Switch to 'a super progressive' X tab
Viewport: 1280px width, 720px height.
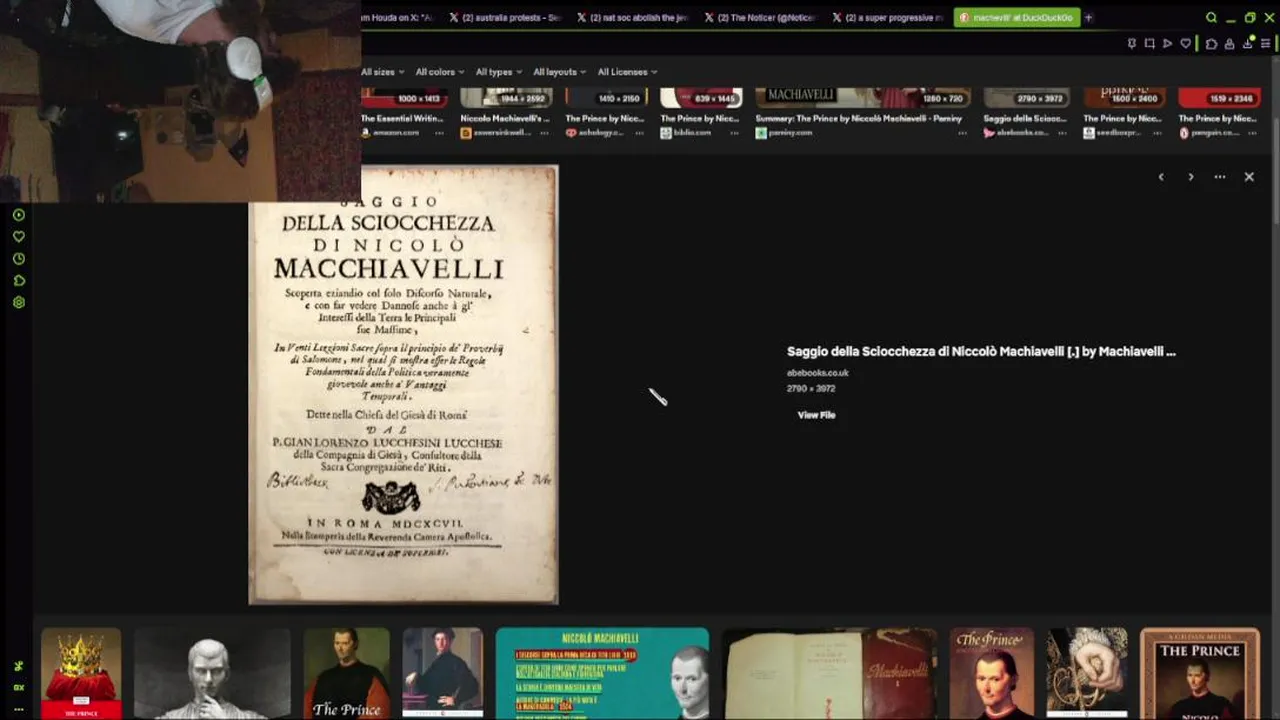[x=888, y=17]
